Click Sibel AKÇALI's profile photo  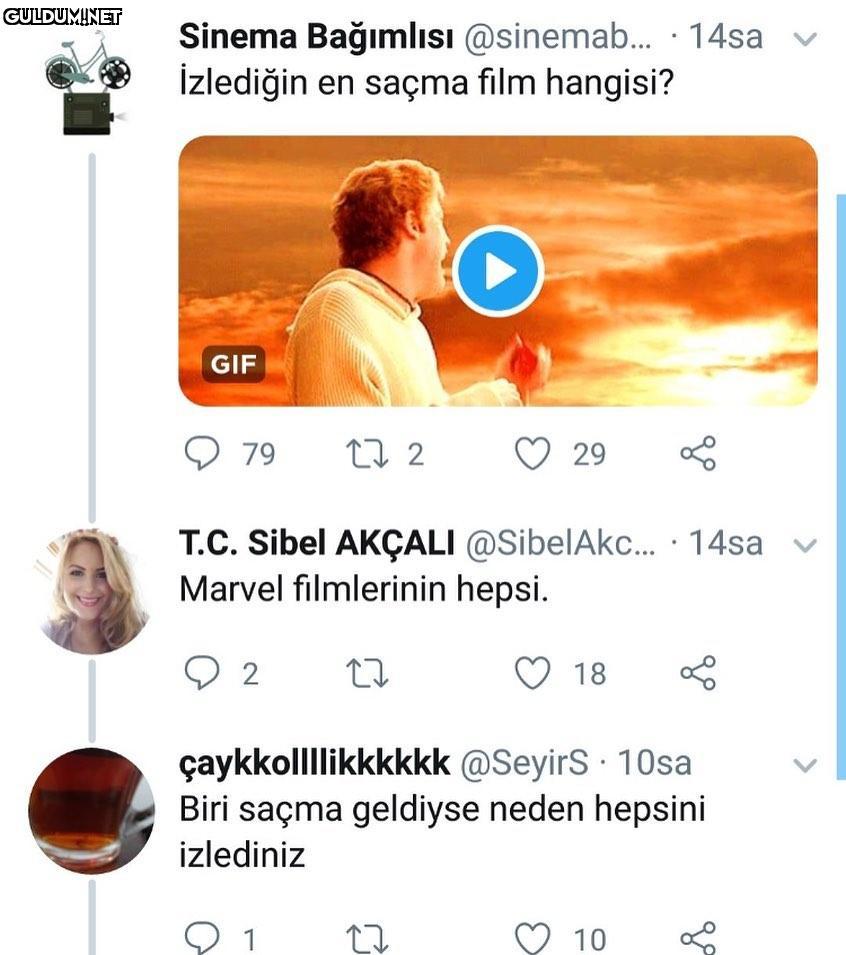[x=93, y=591]
